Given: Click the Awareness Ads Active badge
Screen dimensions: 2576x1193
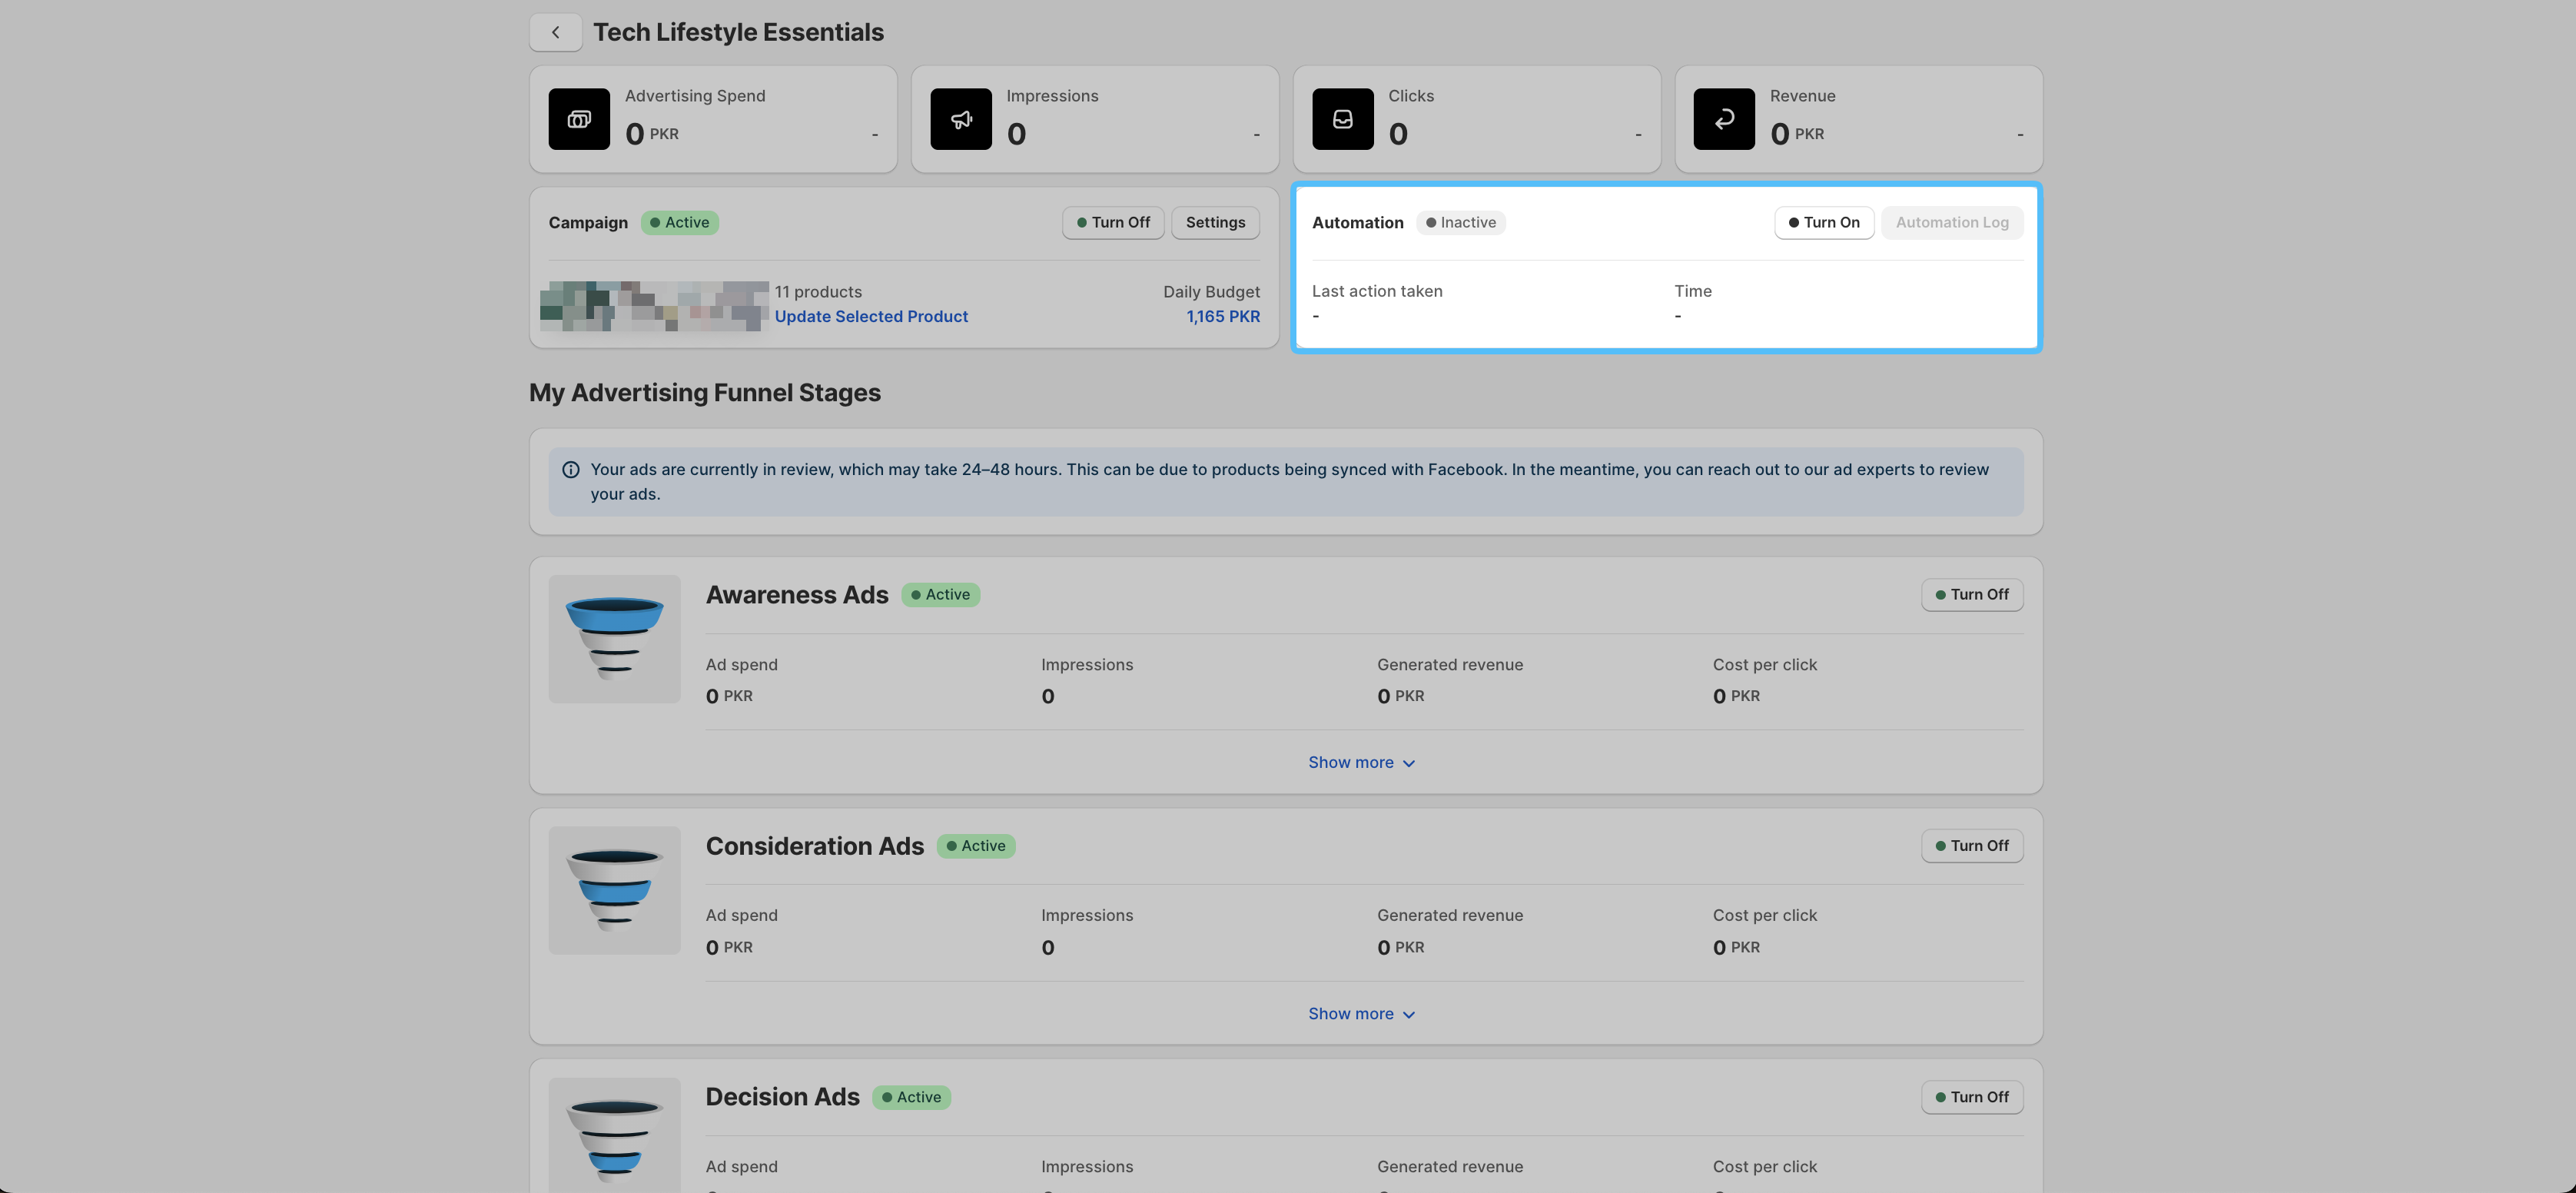Looking at the screenshot, I should (940, 595).
